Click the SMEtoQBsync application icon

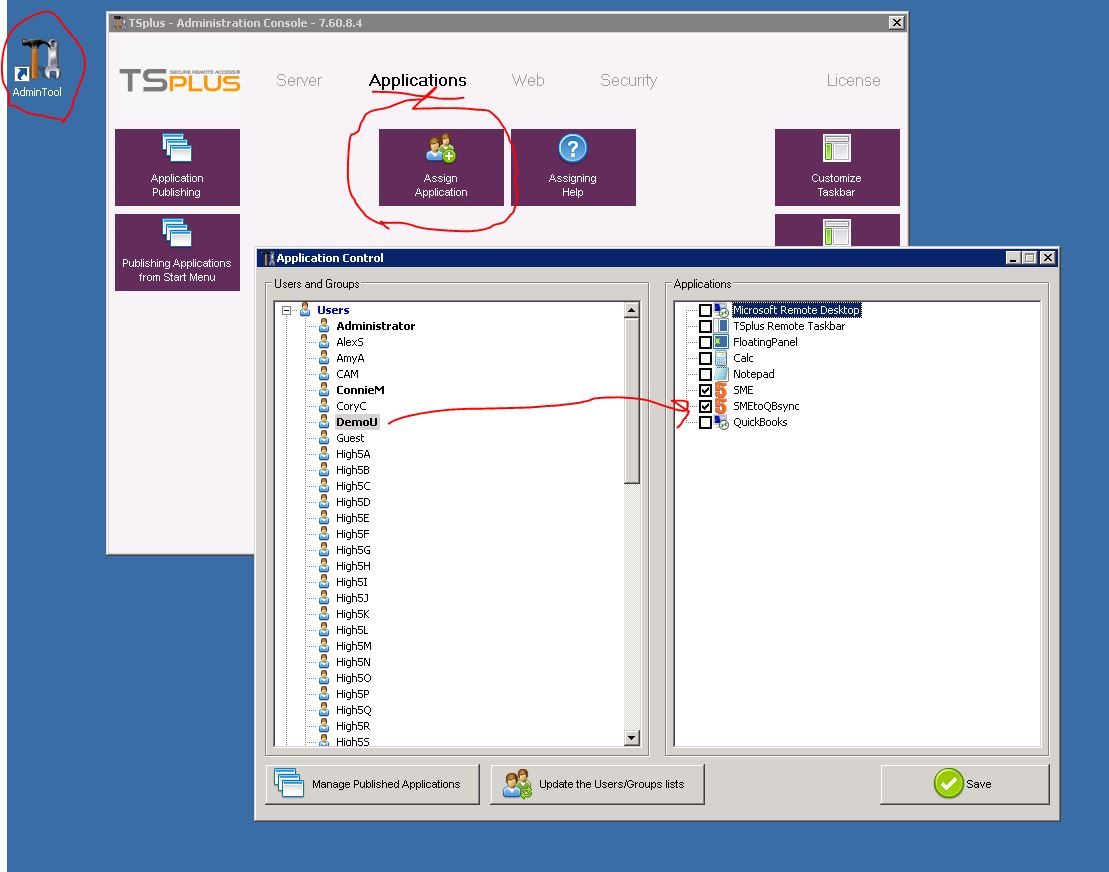(721, 406)
